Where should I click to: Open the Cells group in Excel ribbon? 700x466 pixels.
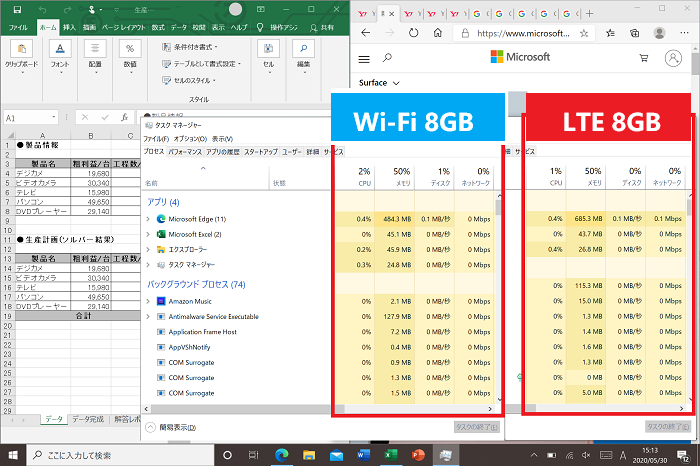click(268, 57)
